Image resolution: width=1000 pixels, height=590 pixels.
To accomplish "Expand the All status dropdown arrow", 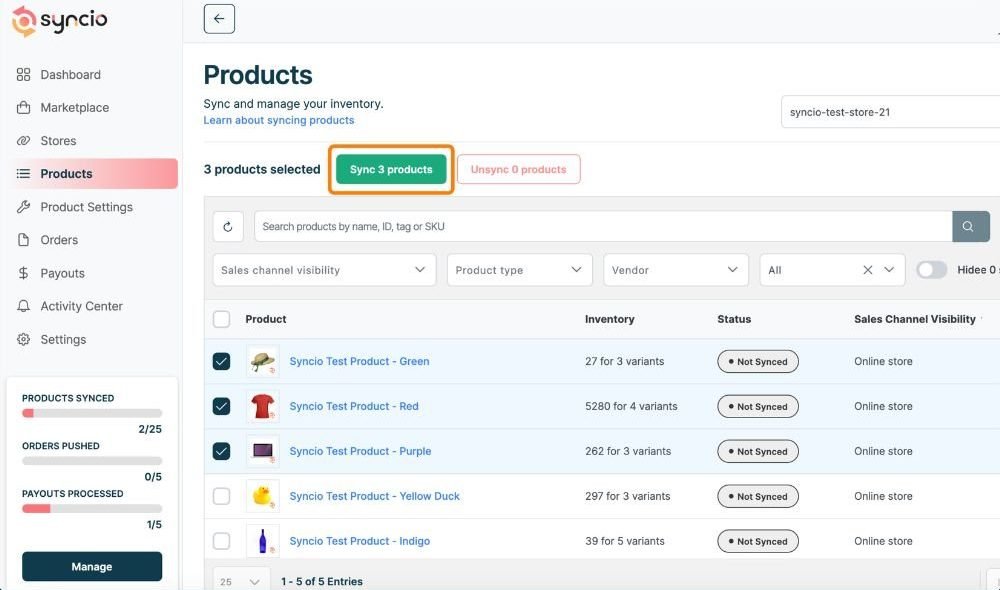I will 889,270.
